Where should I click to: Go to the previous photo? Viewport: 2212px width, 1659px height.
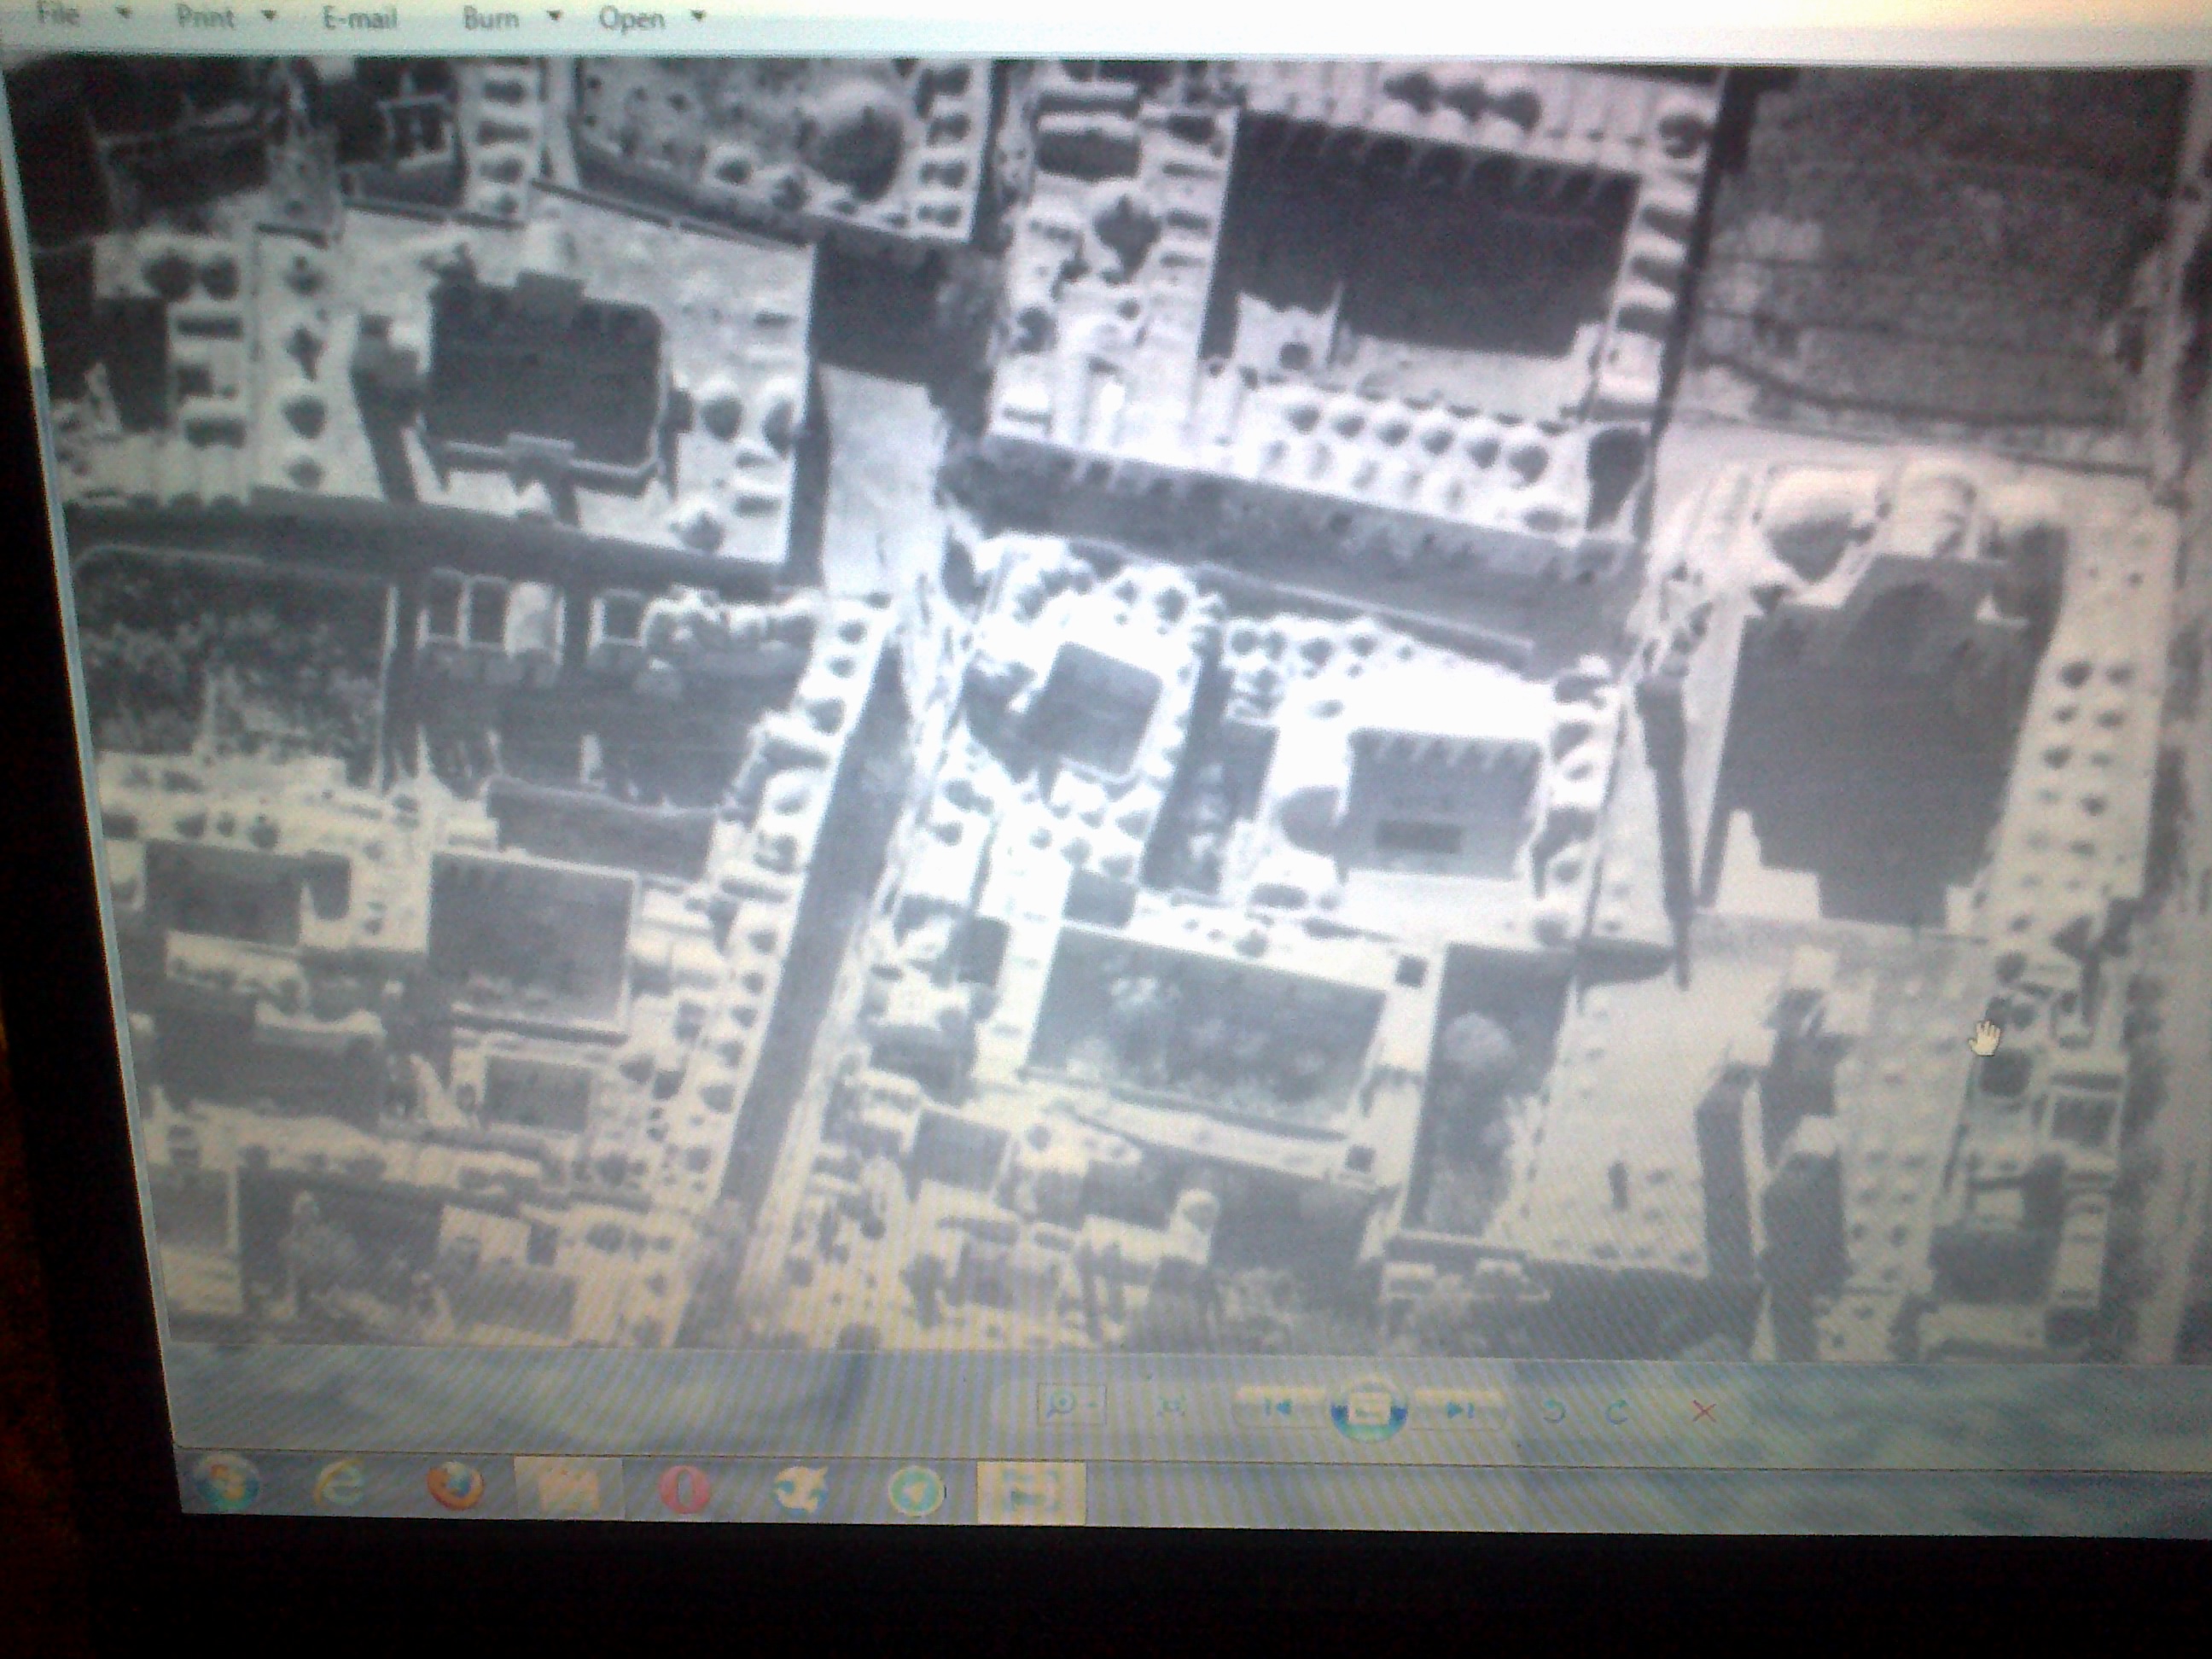click(1279, 1408)
